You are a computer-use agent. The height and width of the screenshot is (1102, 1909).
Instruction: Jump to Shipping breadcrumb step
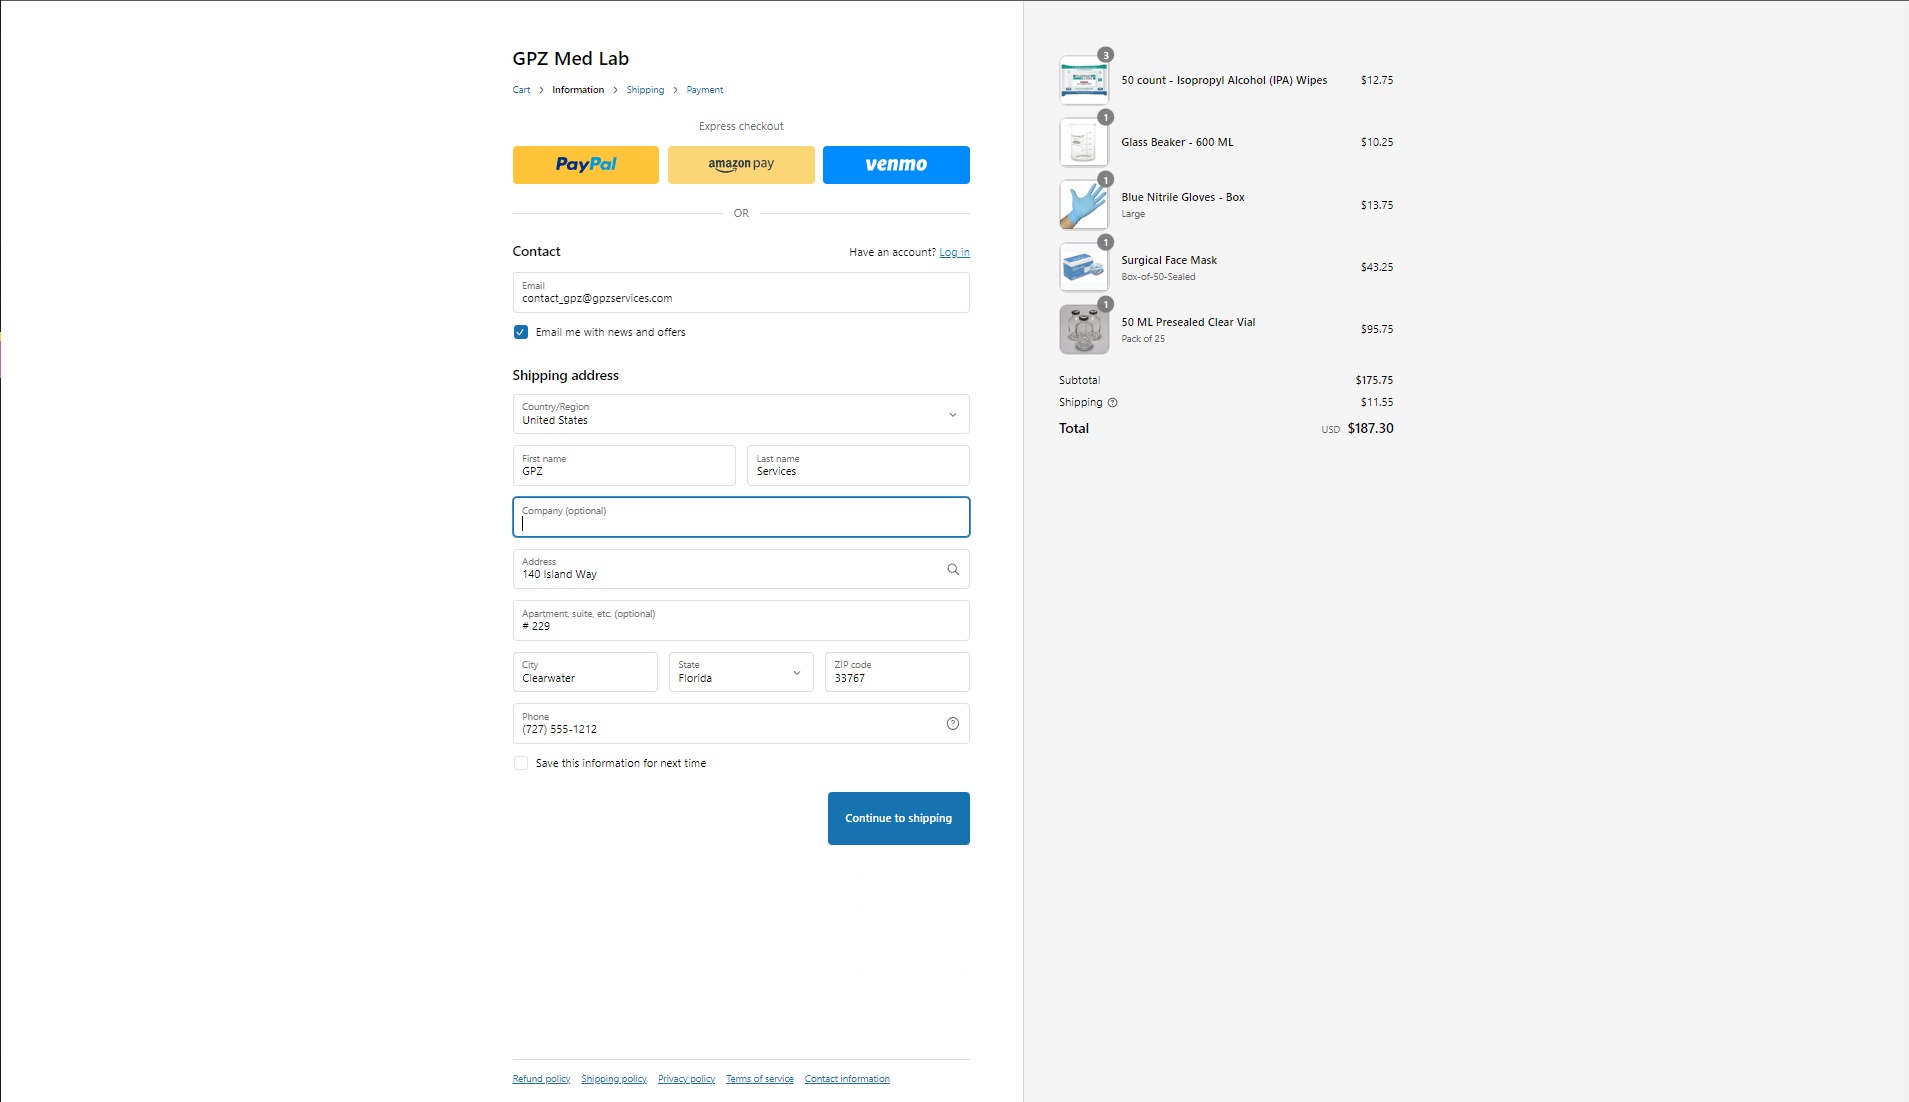[x=645, y=90]
